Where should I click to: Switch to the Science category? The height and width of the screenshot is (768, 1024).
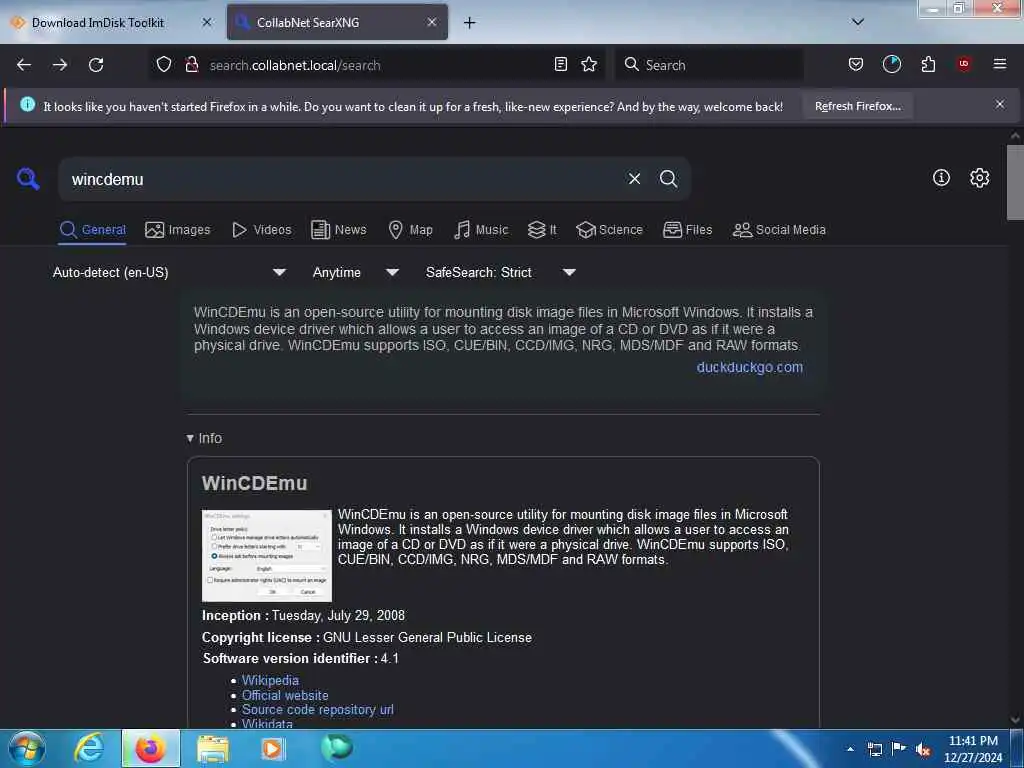click(x=609, y=230)
